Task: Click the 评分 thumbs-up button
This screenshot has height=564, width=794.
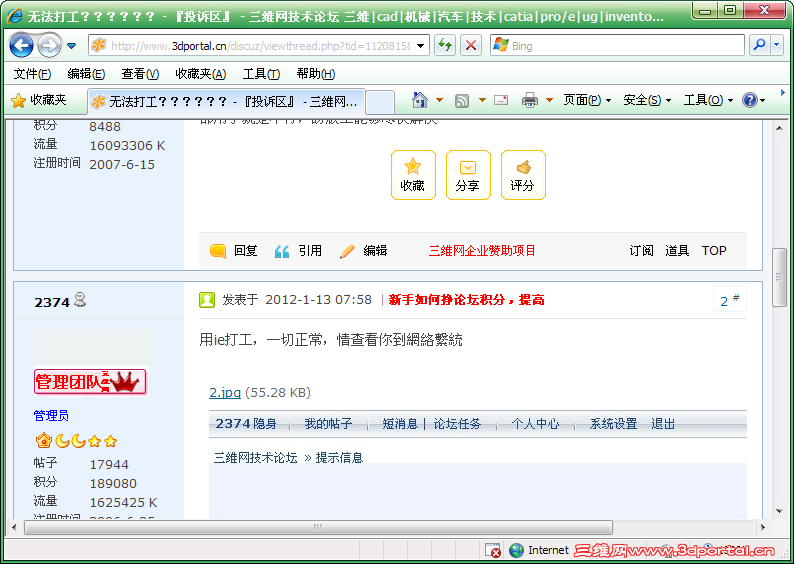Action: (x=523, y=175)
